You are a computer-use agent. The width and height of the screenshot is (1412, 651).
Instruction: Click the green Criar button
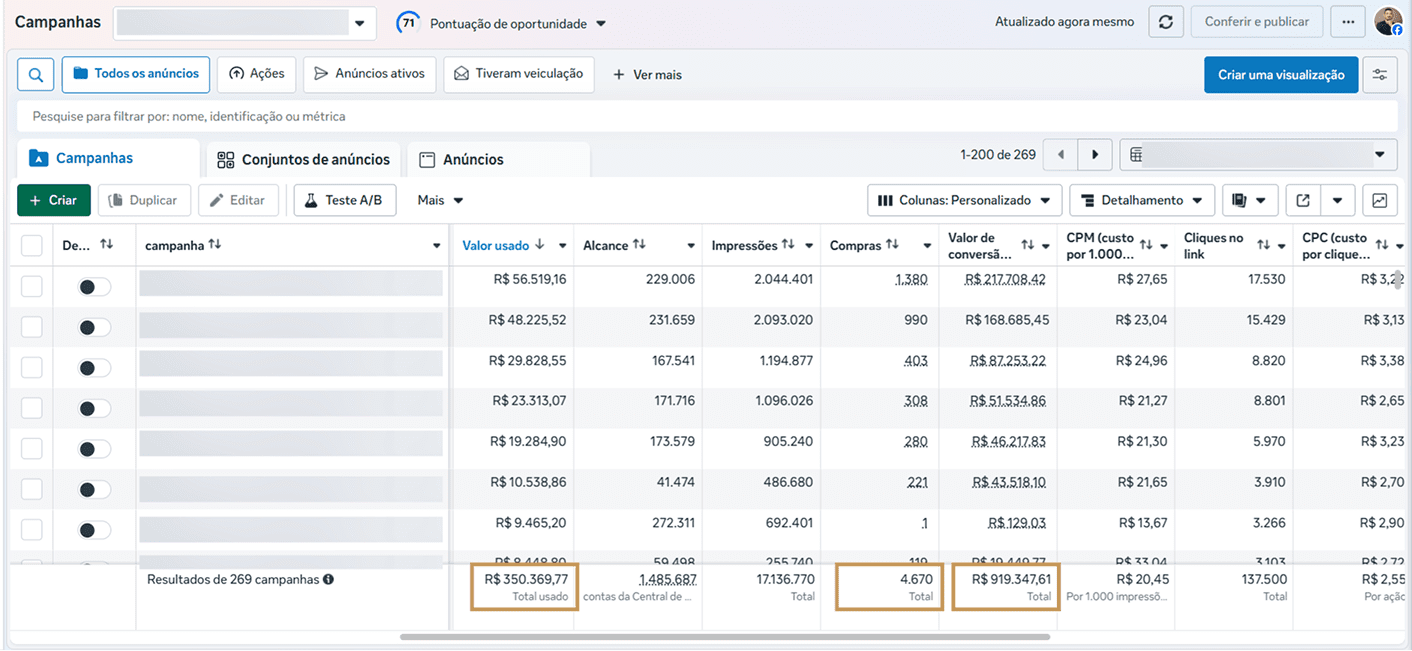[x=54, y=200]
